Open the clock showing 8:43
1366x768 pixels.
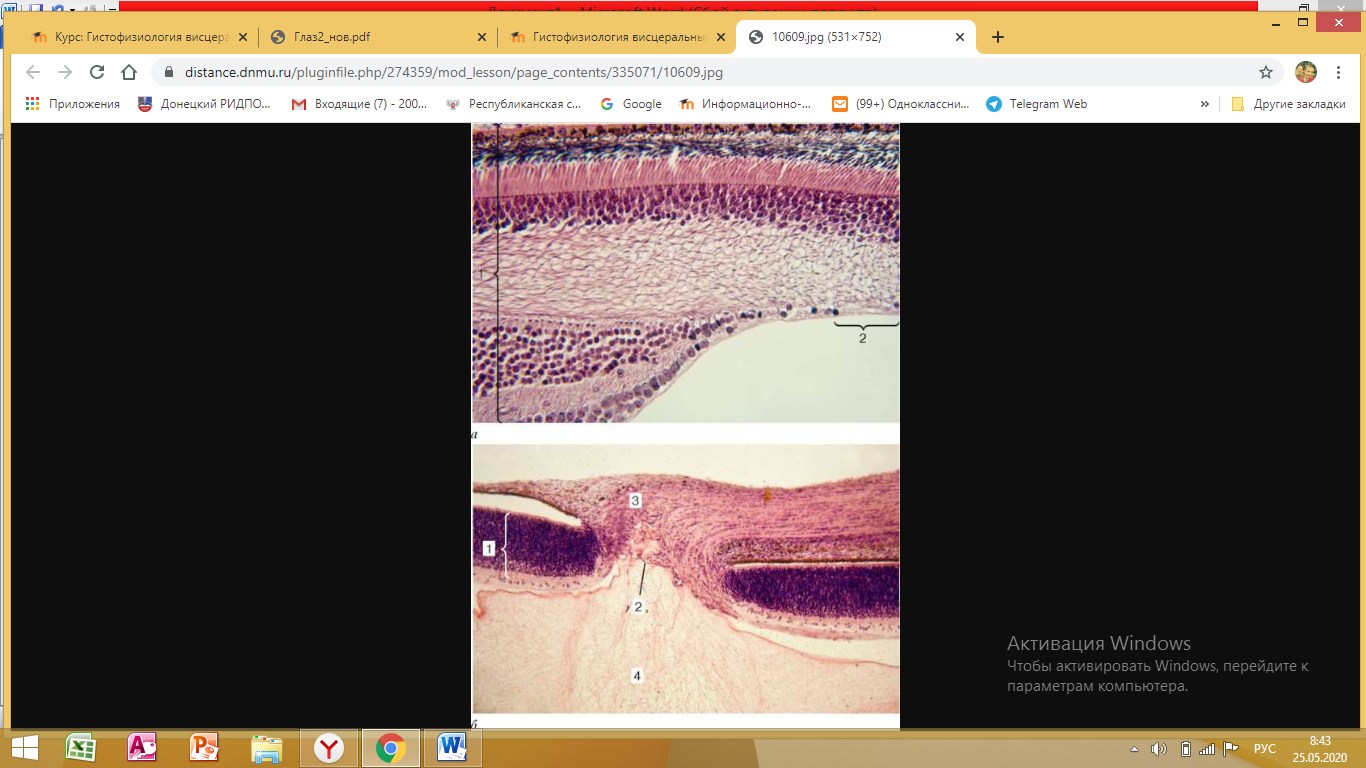pos(1320,748)
